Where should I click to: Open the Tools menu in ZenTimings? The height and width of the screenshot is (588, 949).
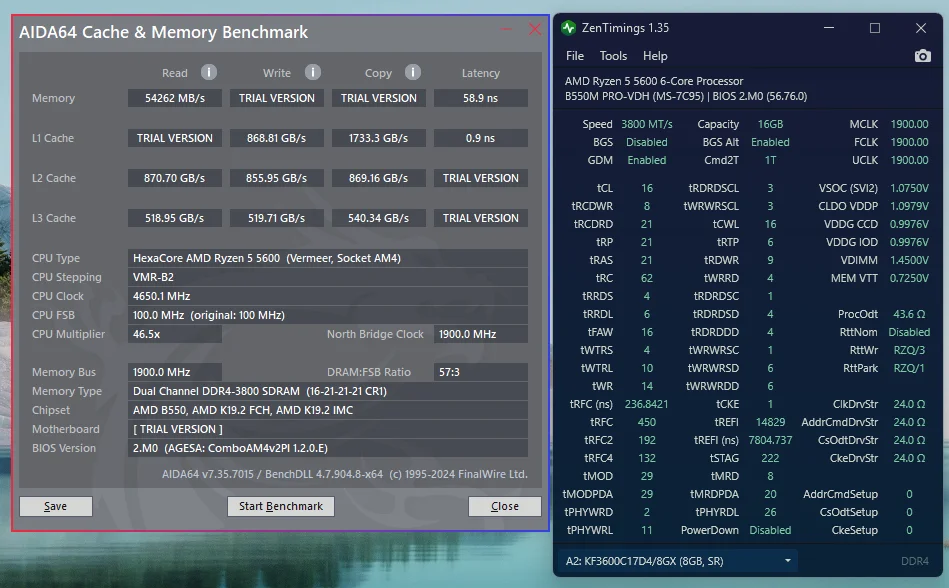point(613,56)
